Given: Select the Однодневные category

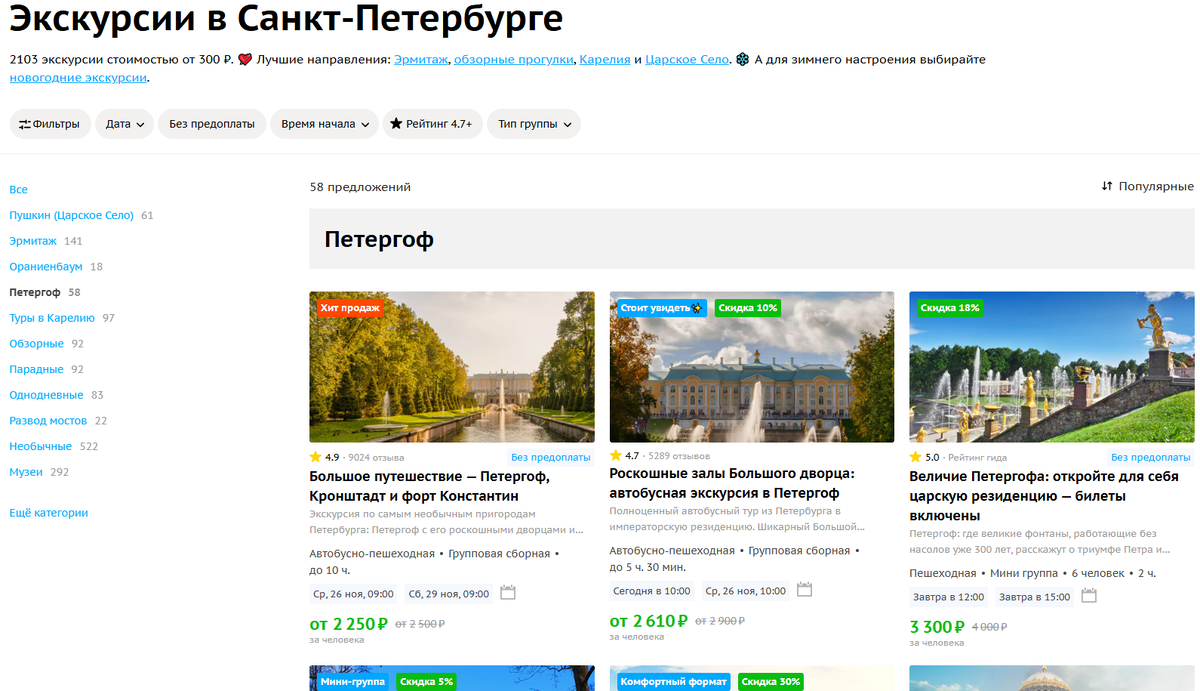Looking at the screenshot, I should [x=46, y=395].
